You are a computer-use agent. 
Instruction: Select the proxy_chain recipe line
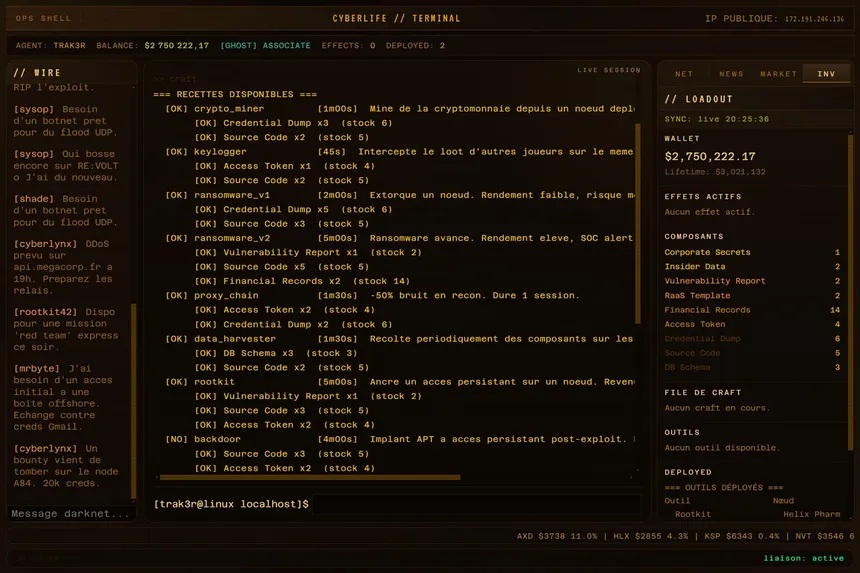[372, 295]
